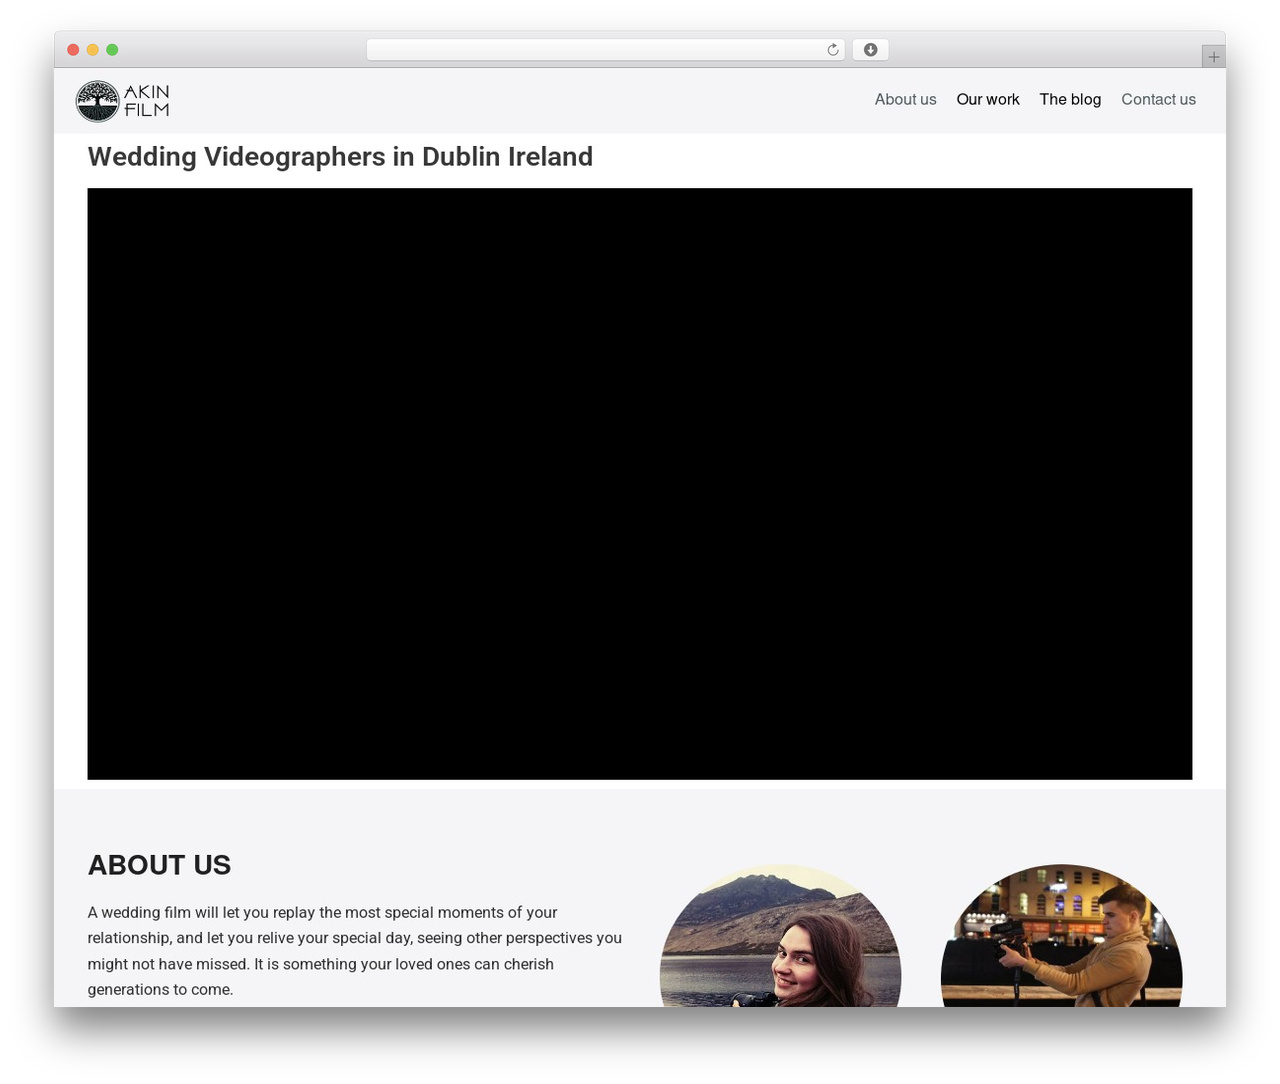Screen dimensions: 1280x1084
Task: Select the woman by the lake photo
Action: [780, 936]
